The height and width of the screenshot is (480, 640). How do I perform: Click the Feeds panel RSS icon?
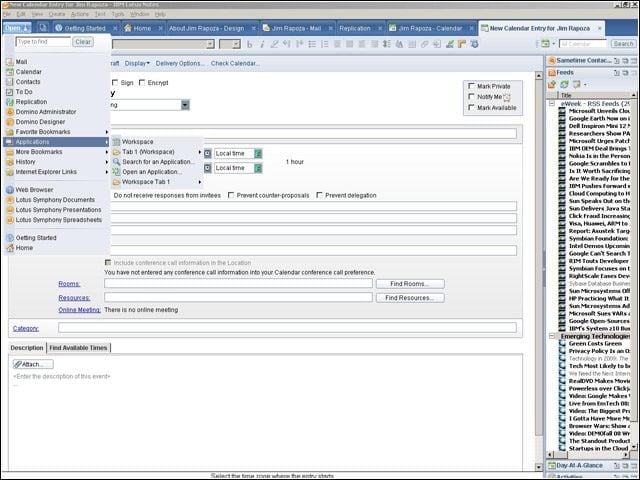click(x=552, y=73)
